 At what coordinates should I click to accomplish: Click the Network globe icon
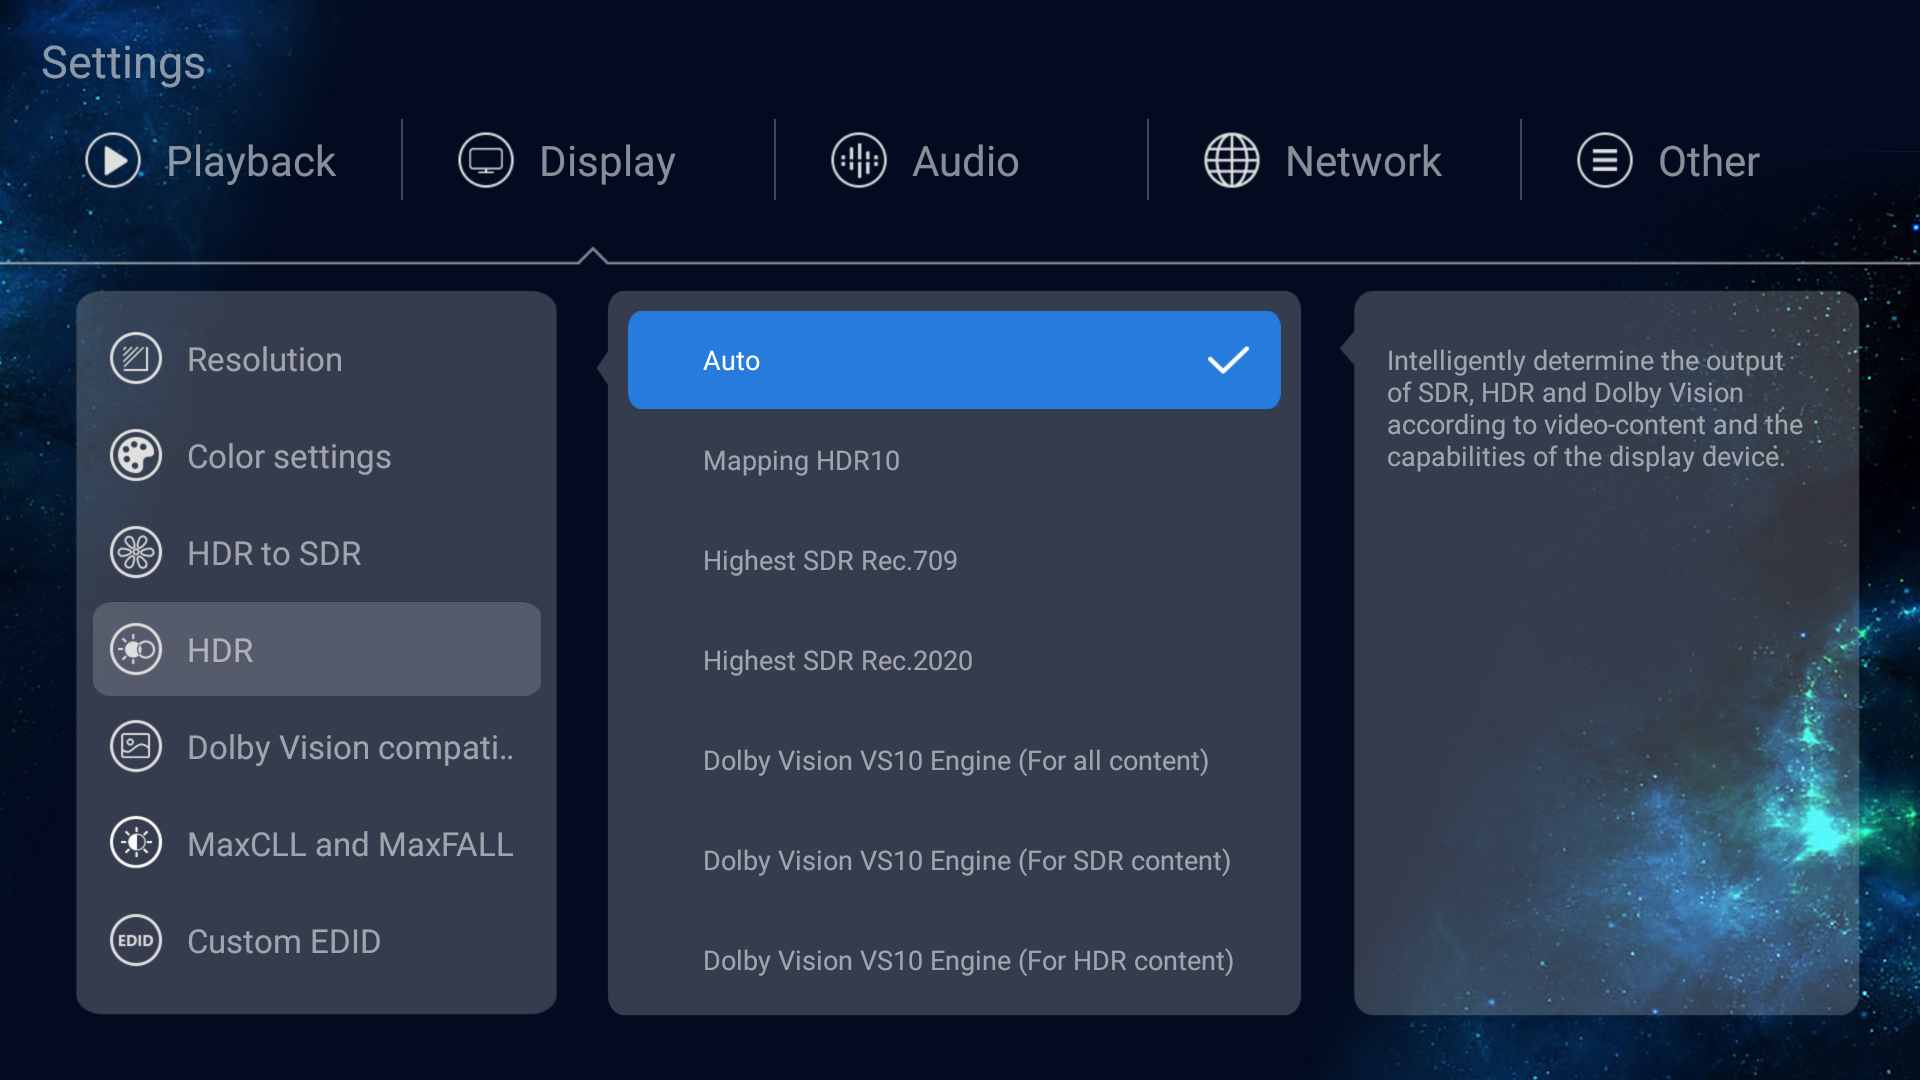[1232, 161]
